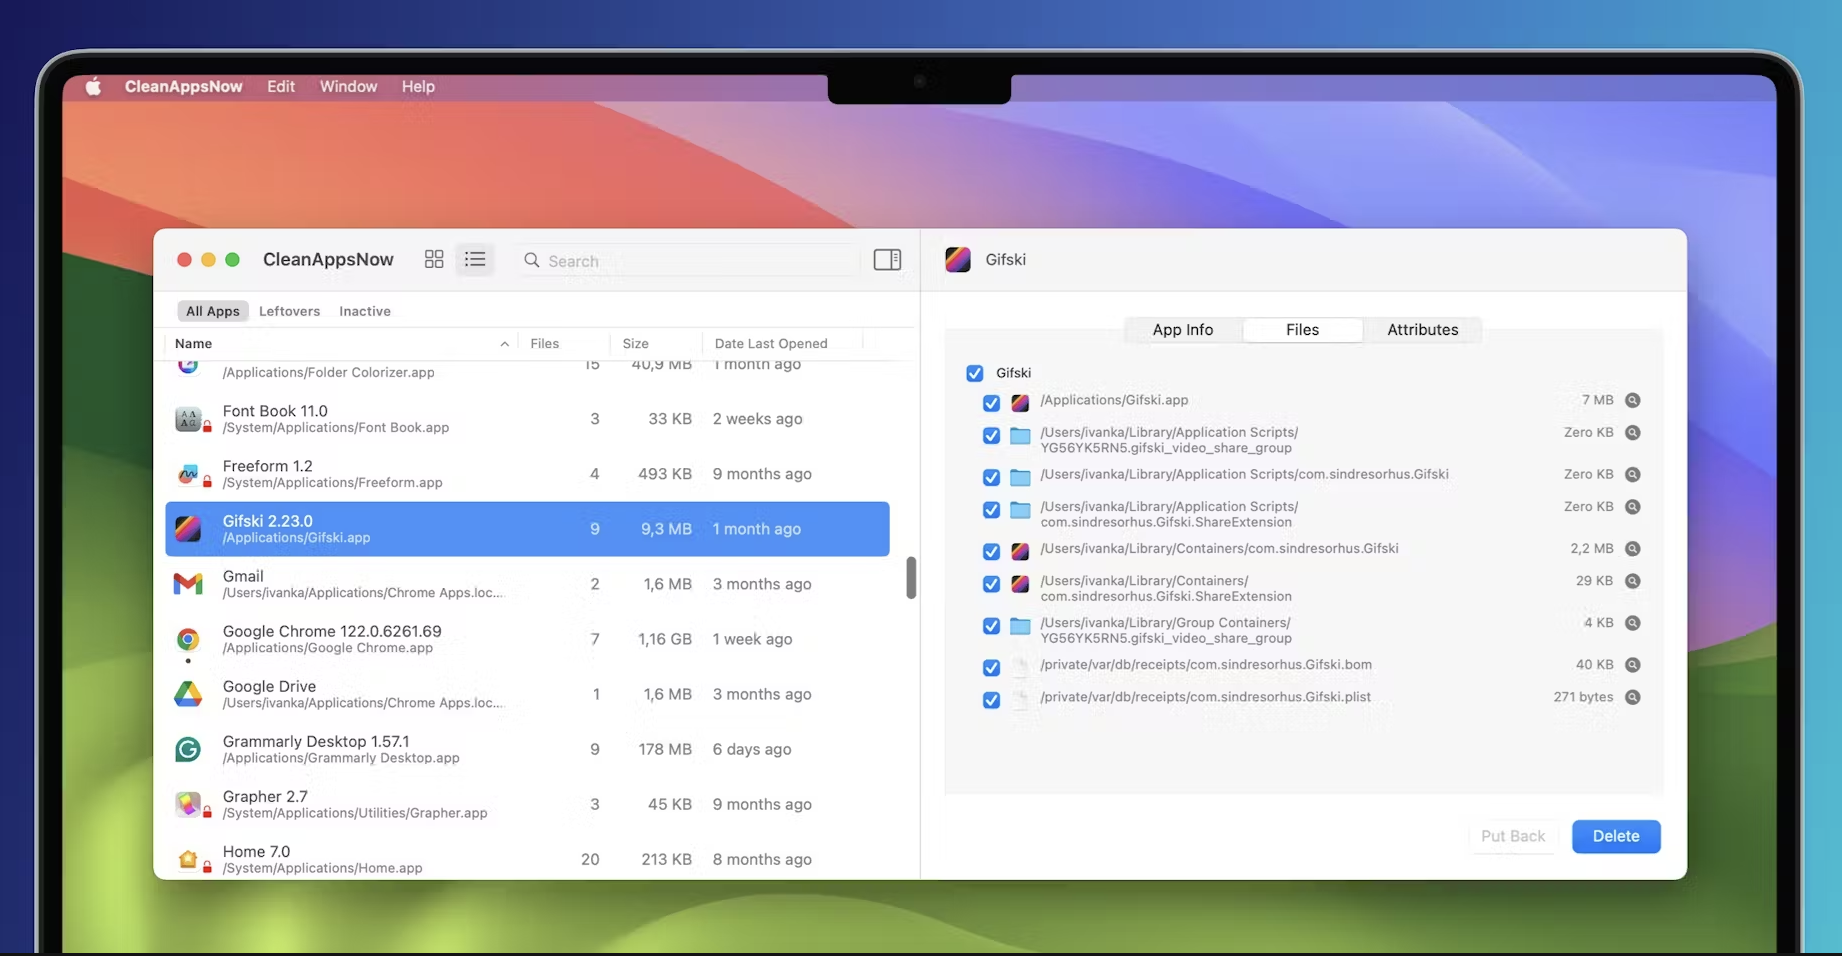Click Gifski icon in selected row

[188, 529]
